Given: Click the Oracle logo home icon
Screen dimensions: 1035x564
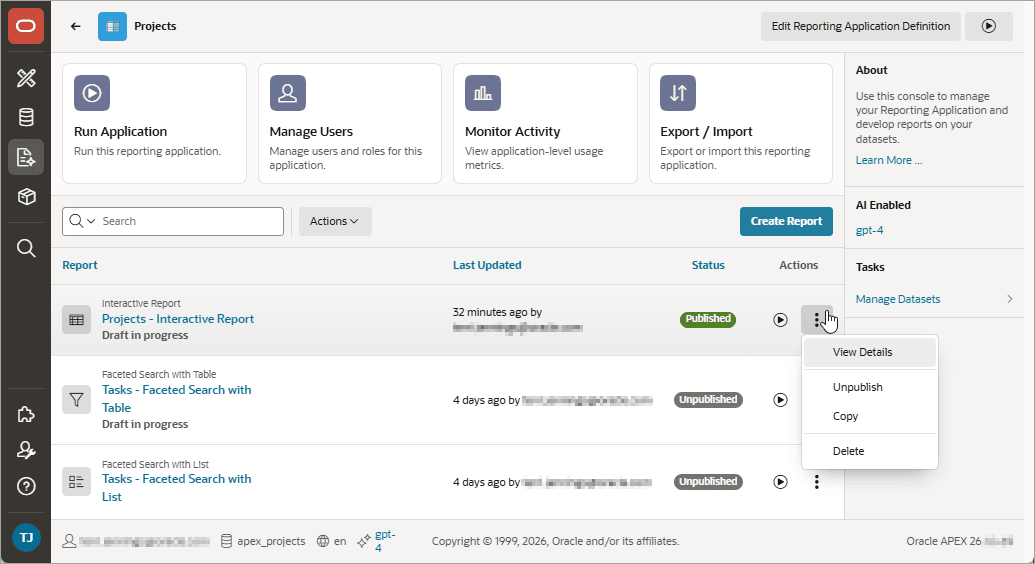Looking at the screenshot, I should (x=26, y=26).
